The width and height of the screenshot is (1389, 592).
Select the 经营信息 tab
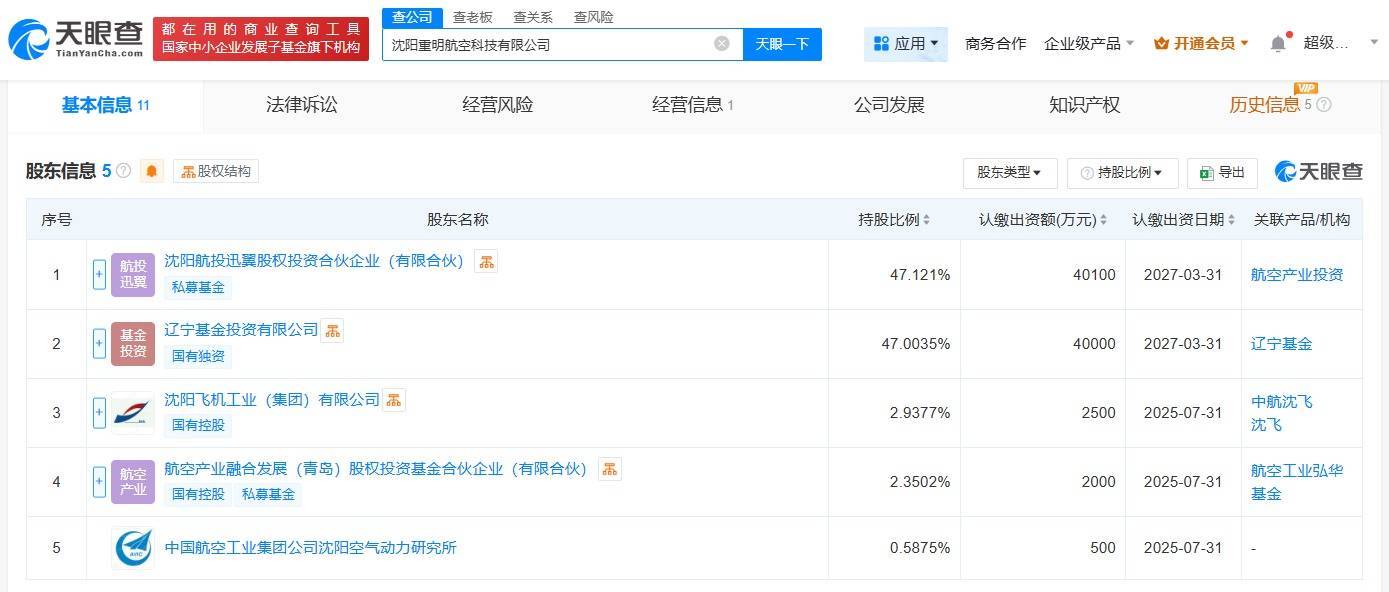pos(693,105)
